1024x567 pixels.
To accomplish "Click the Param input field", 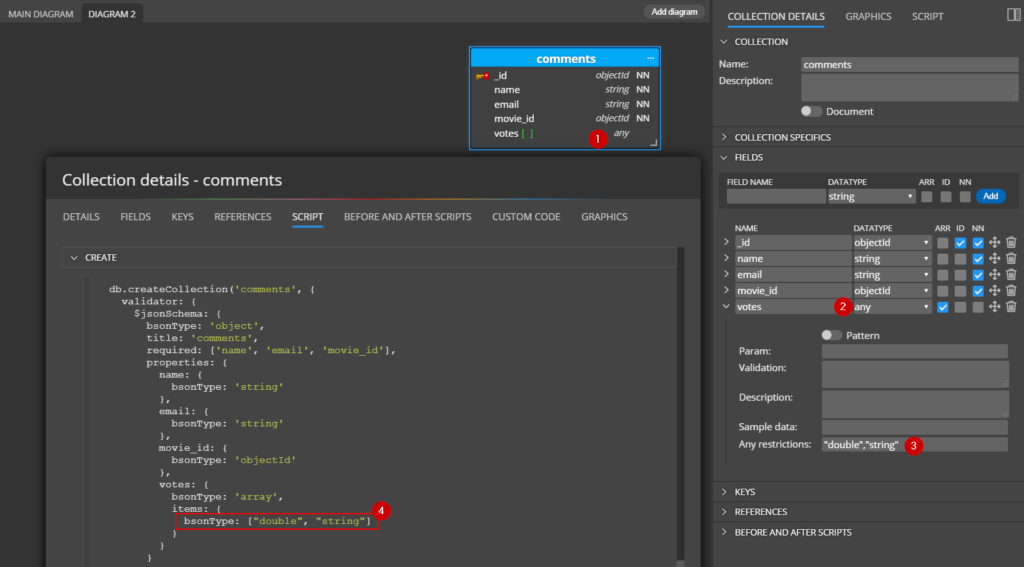I will point(914,351).
